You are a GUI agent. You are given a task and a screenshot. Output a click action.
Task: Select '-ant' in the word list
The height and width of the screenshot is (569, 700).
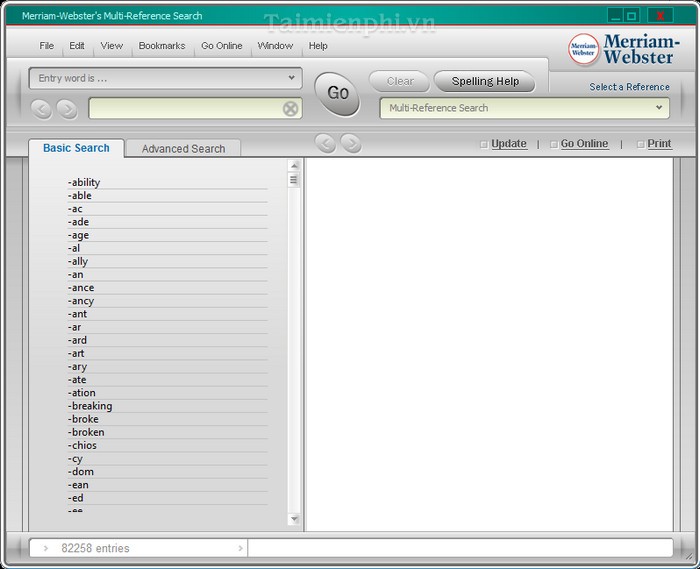coord(78,314)
